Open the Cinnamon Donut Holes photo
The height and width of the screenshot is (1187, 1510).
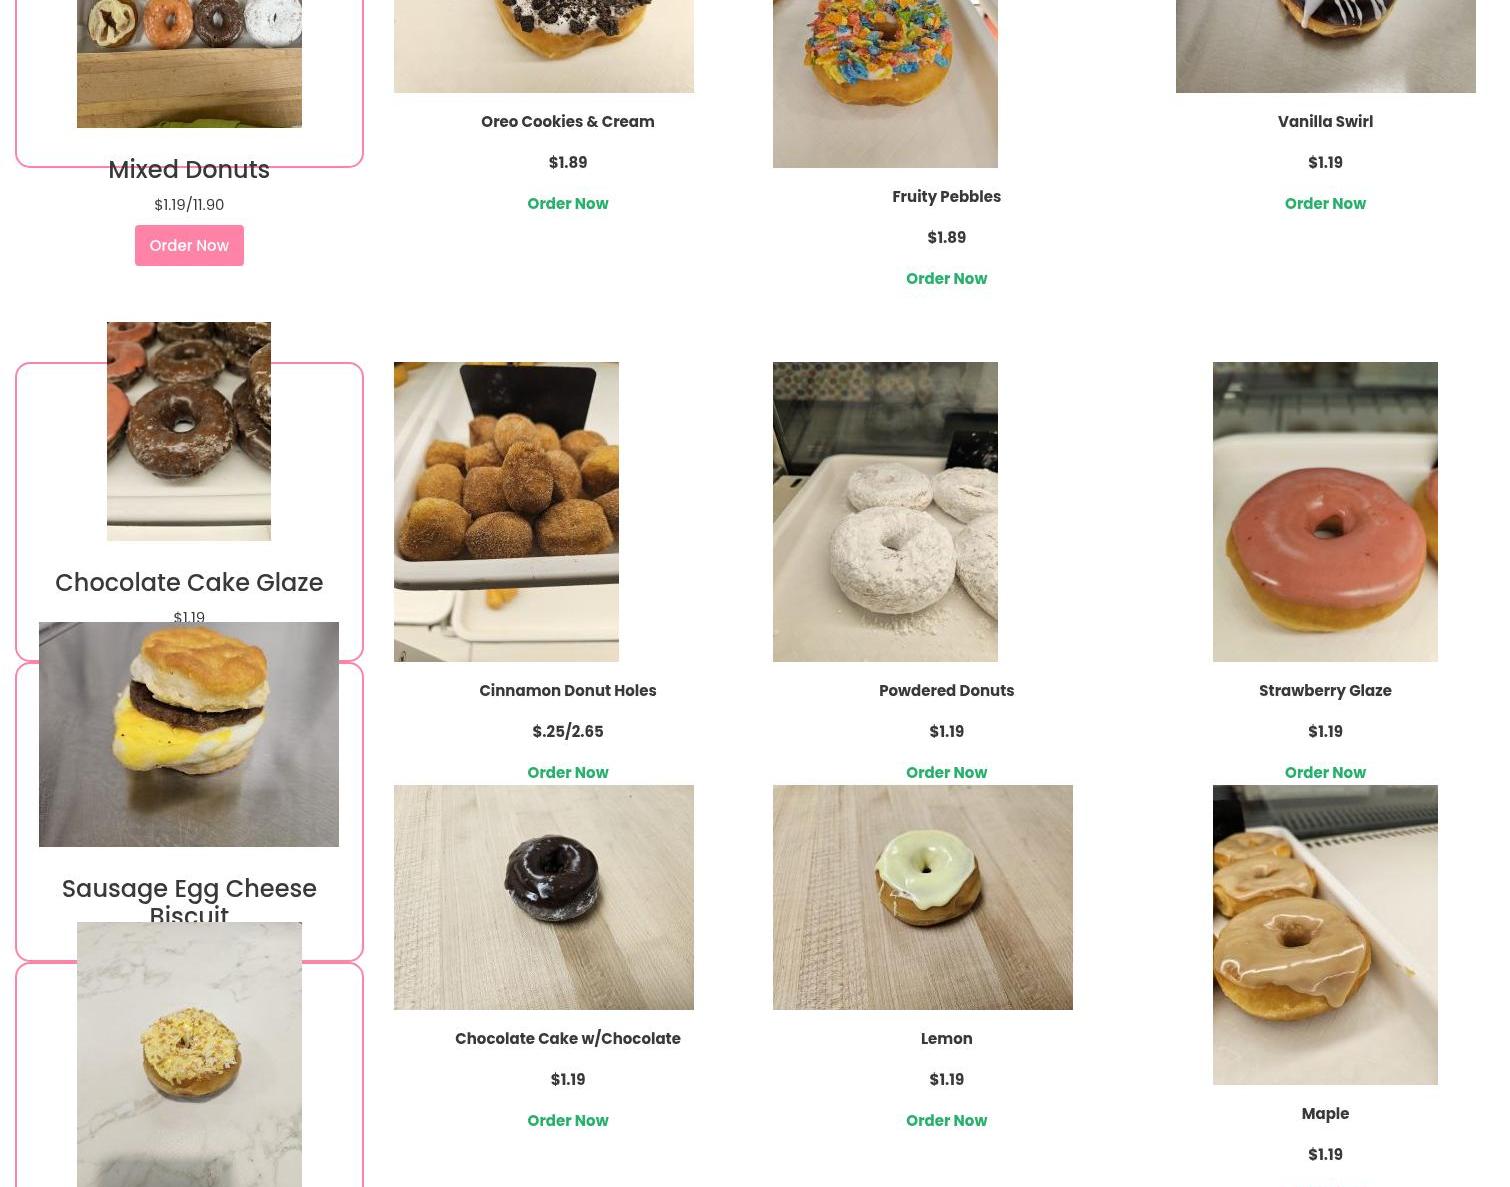click(506, 512)
